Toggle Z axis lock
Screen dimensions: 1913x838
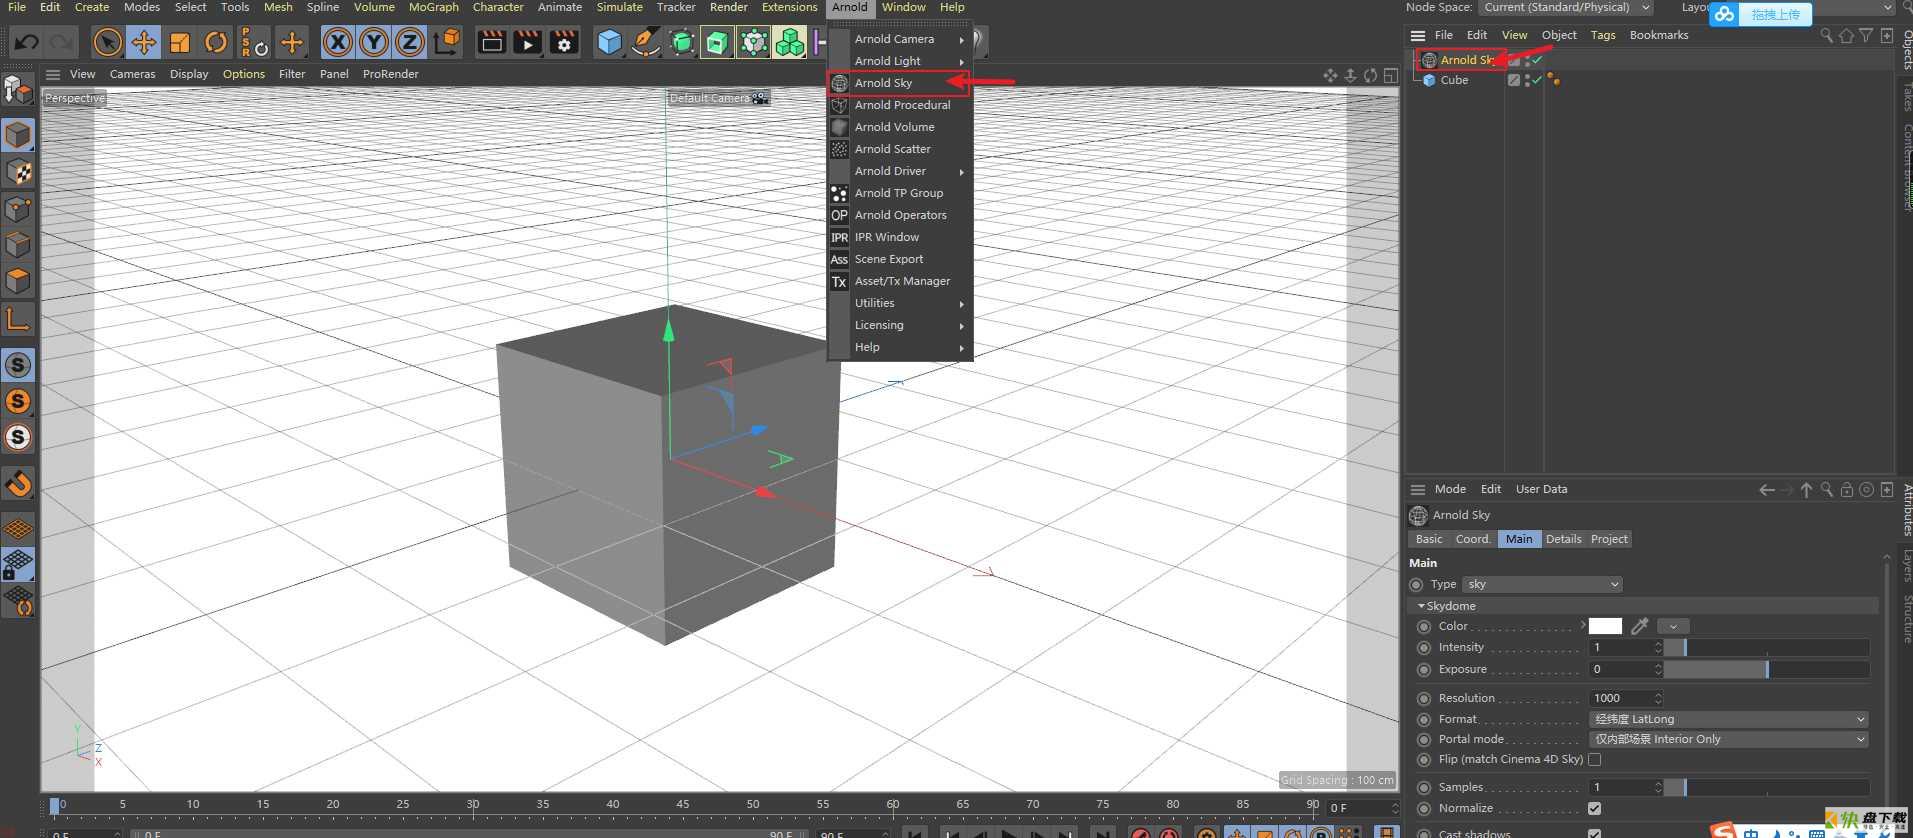pyautogui.click(x=410, y=43)
